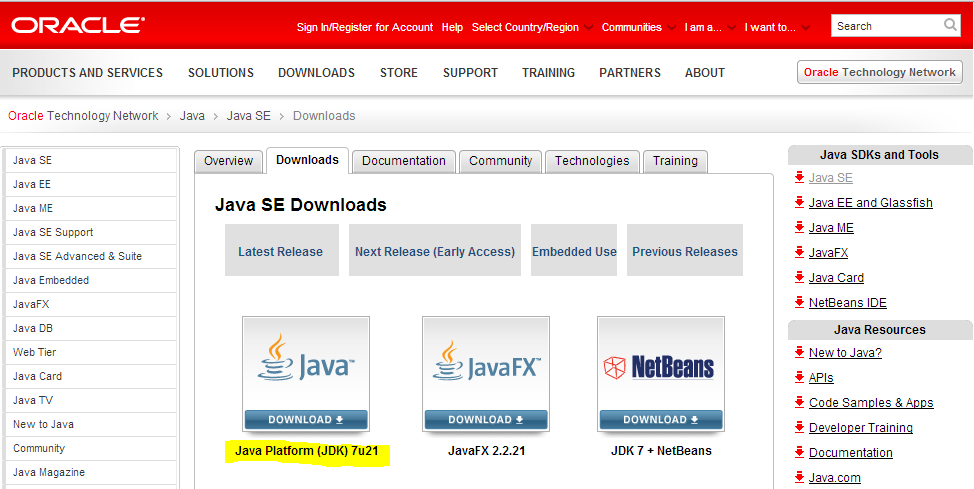The width and height of the screenshot is (974, 489).
Task: Open the Overview tab
Action: (x=228, y=161)
